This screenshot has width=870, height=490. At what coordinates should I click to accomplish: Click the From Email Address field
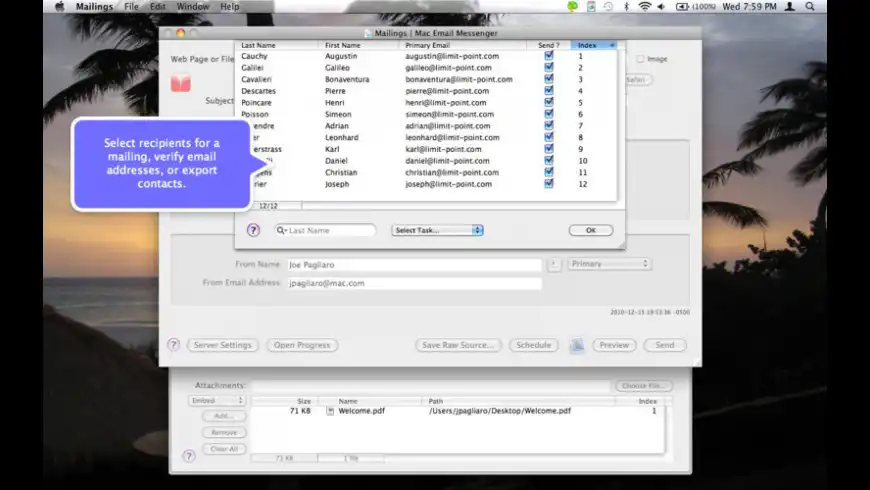(x=414, y=283)
